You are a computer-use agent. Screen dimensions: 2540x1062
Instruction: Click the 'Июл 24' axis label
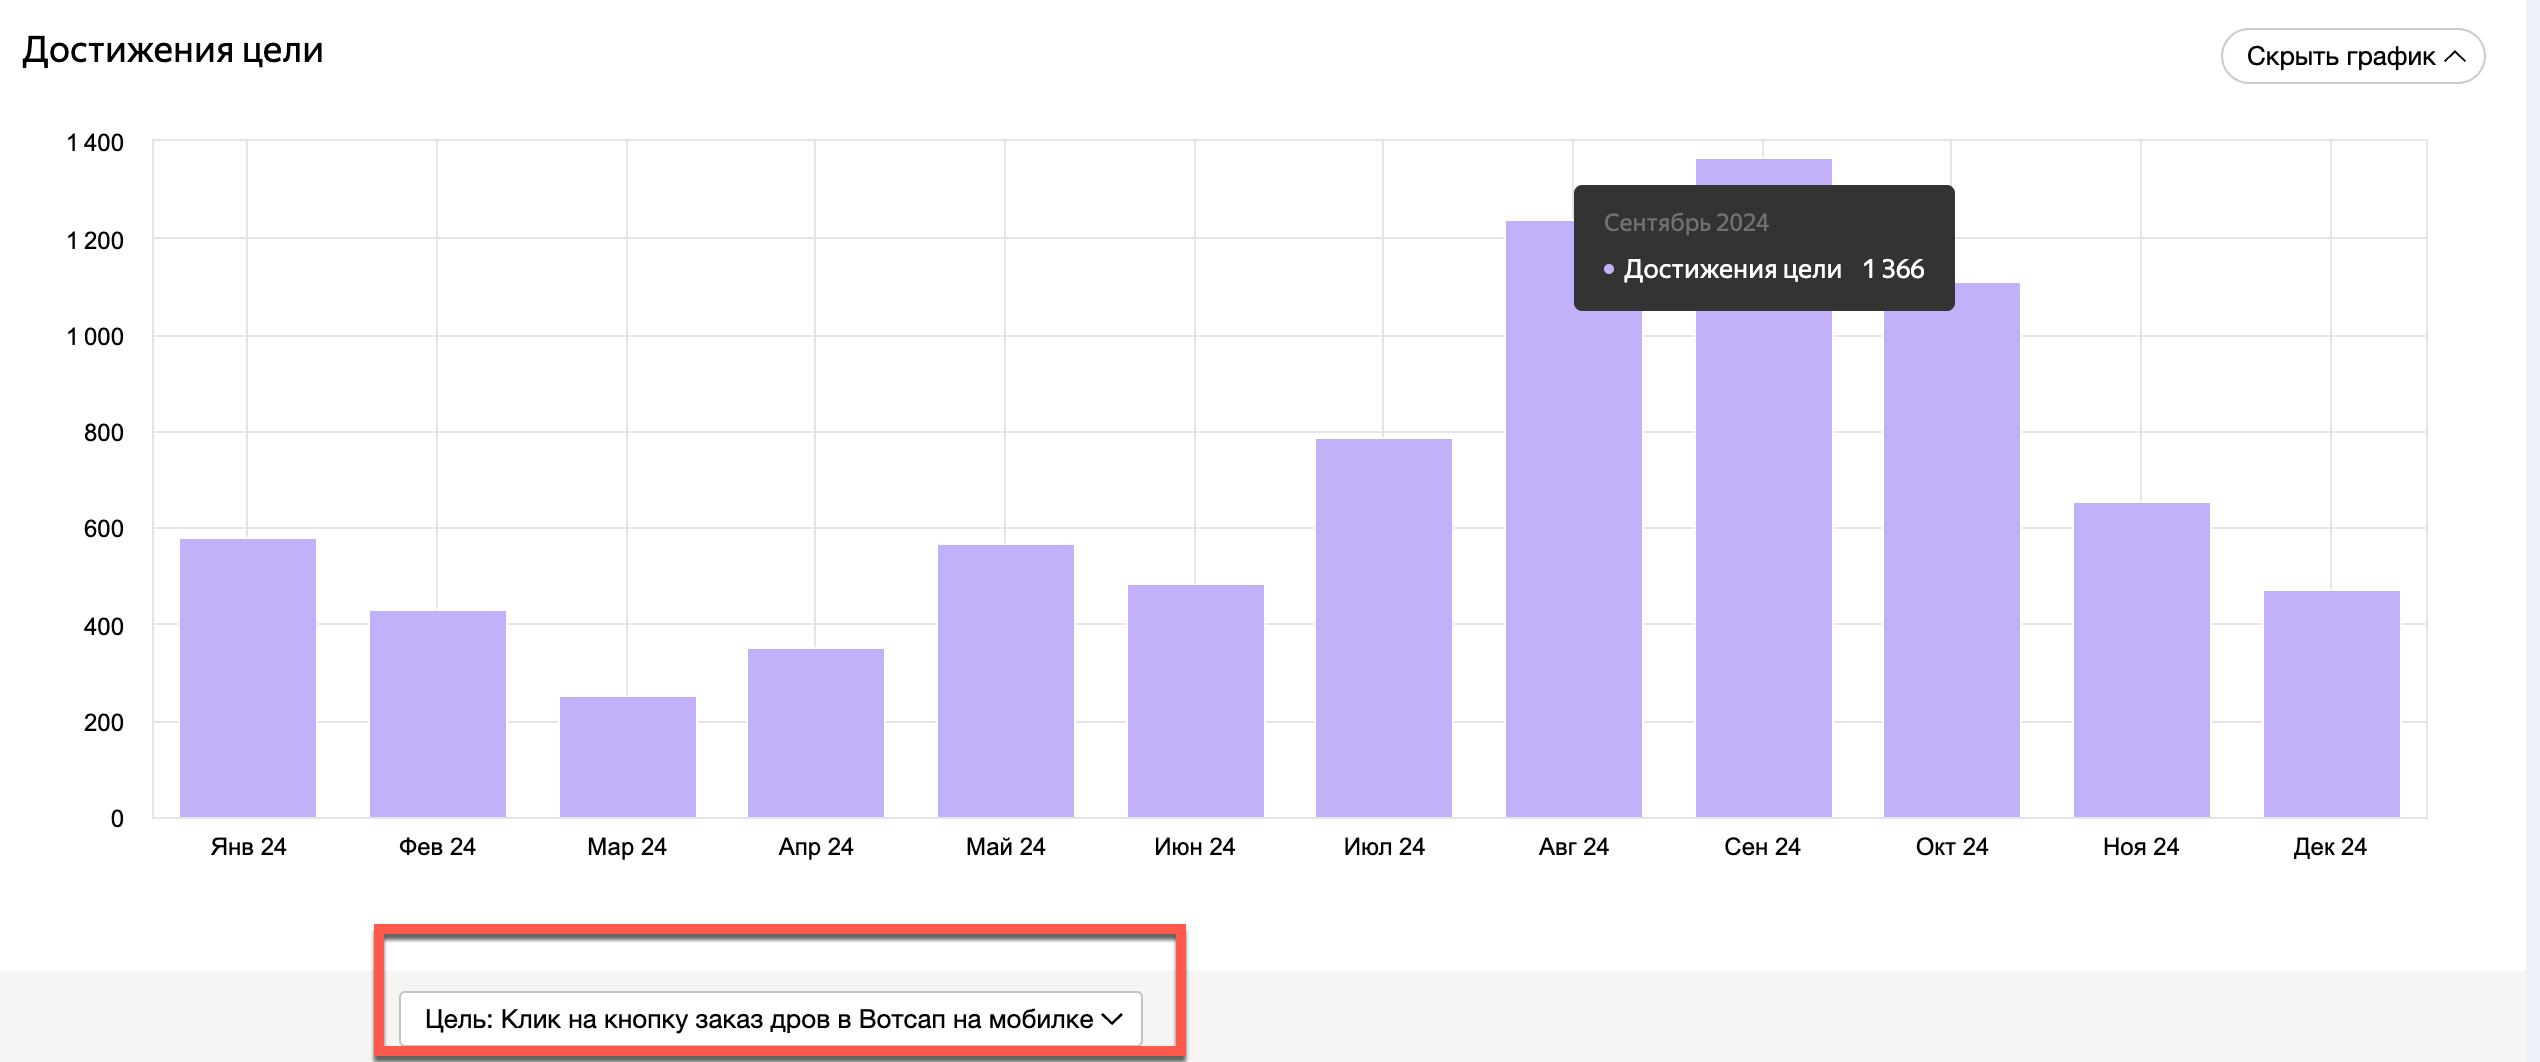coord(1384,847)
